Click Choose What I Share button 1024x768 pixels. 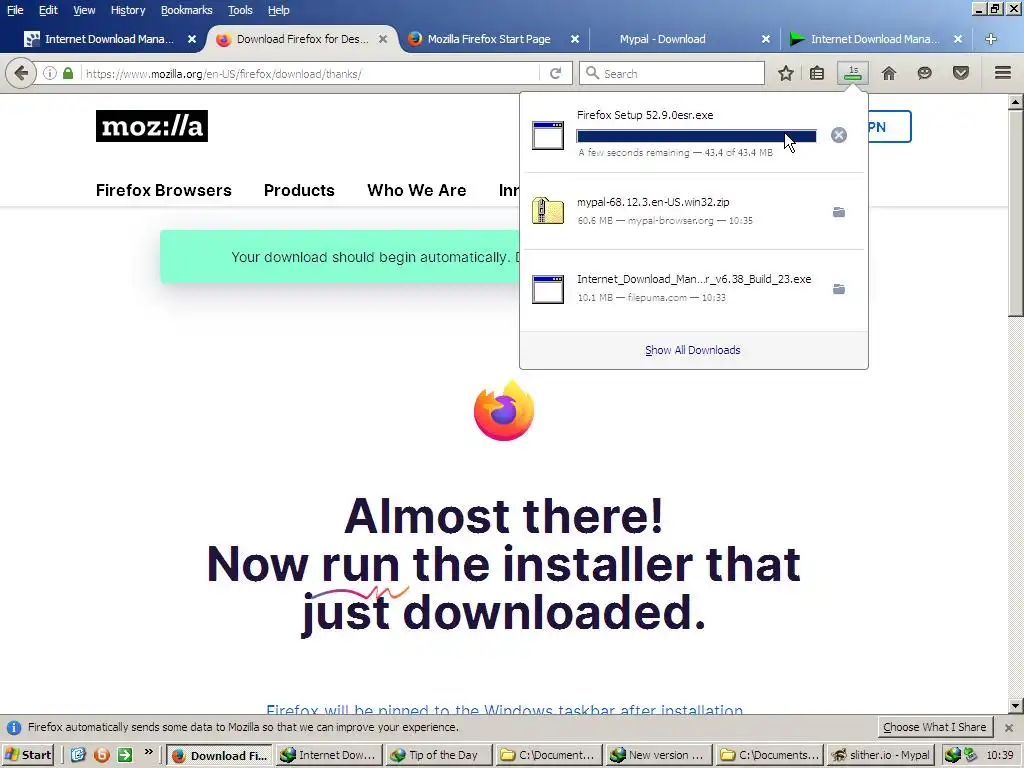pyautogui.click(x=935, y=727)
